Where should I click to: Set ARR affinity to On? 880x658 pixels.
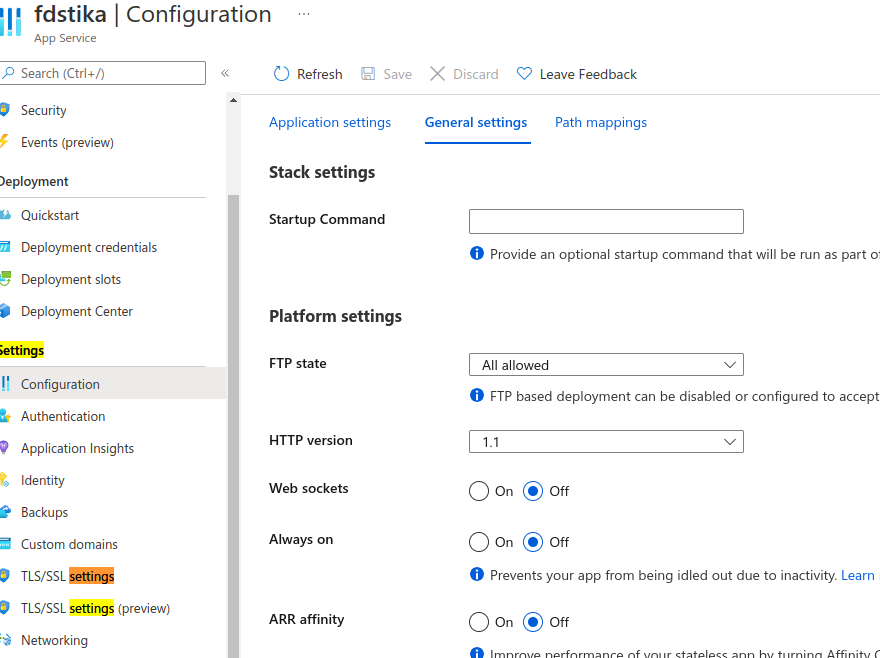(x=479, y=622)
